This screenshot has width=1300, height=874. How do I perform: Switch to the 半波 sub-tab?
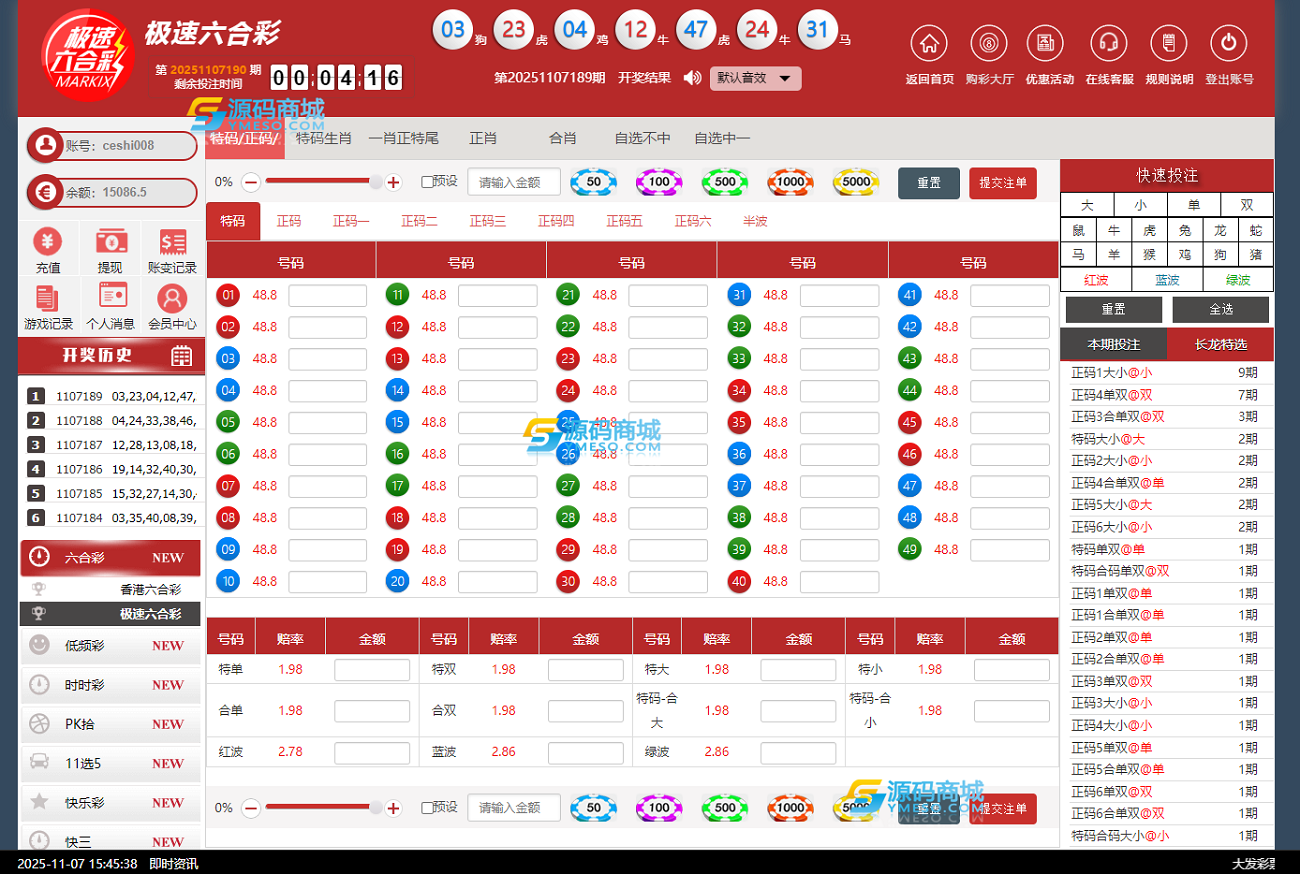coord(755,221)
